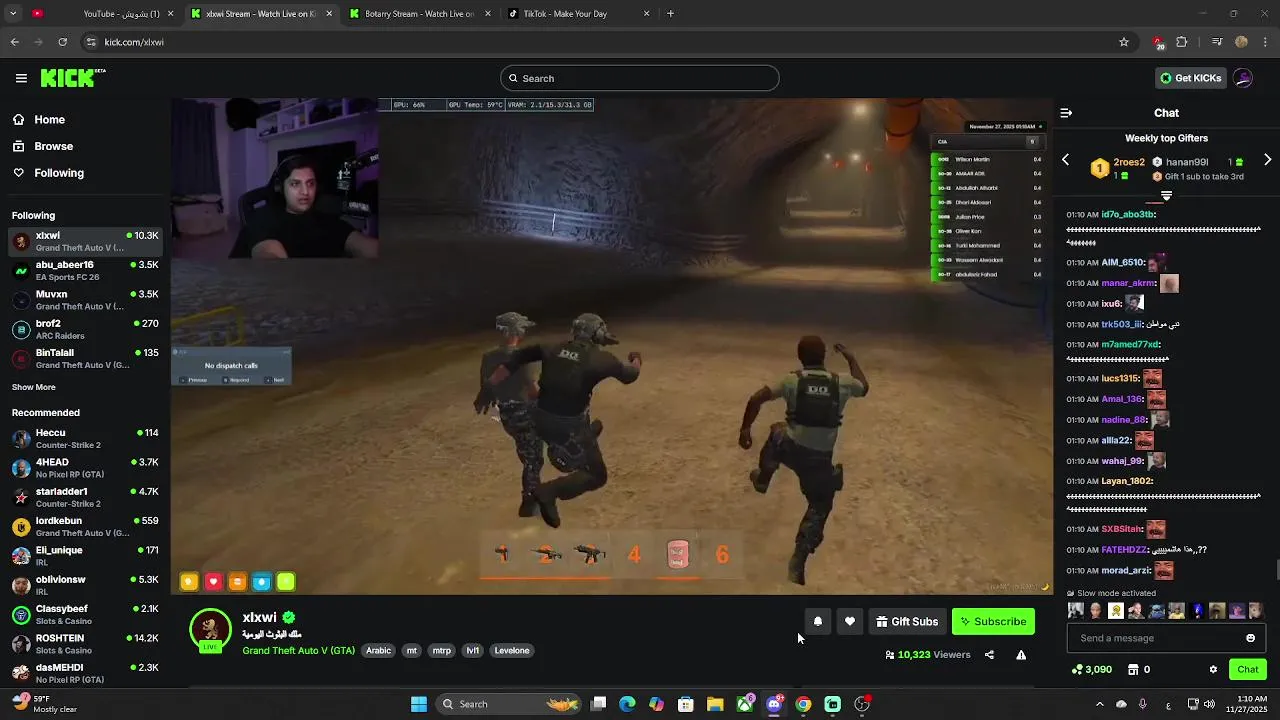This screenshot has width=1280, height=720.
Task: Open abu_abeer16 channel in Following
Action: click(85, 271)
